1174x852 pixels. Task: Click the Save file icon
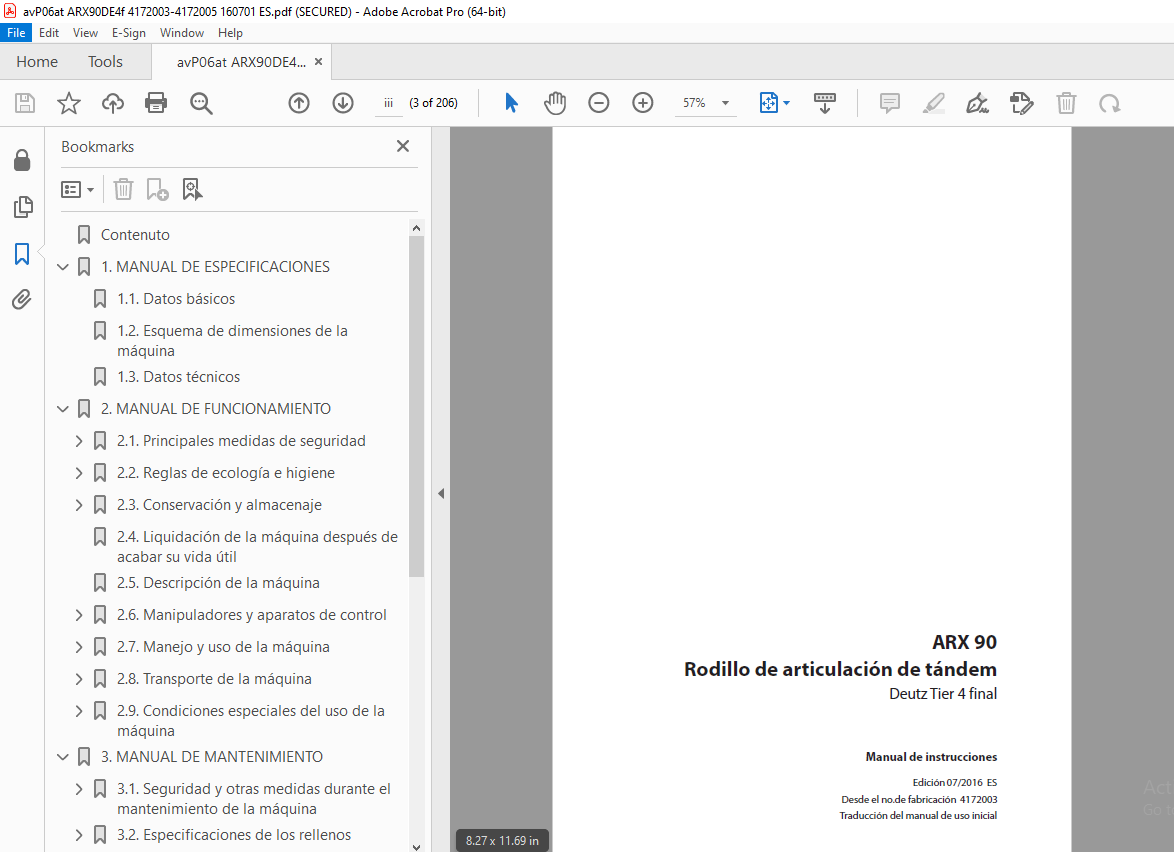(25, 103)
